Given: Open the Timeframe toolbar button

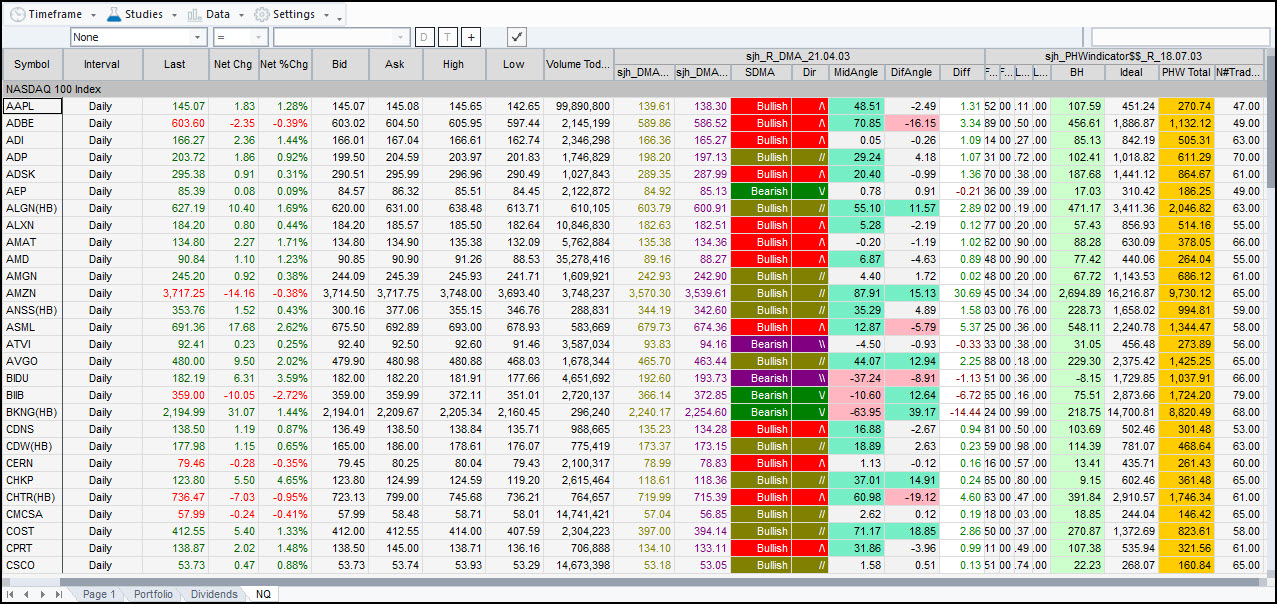Looking at the screenshot, I should point(46,14).
